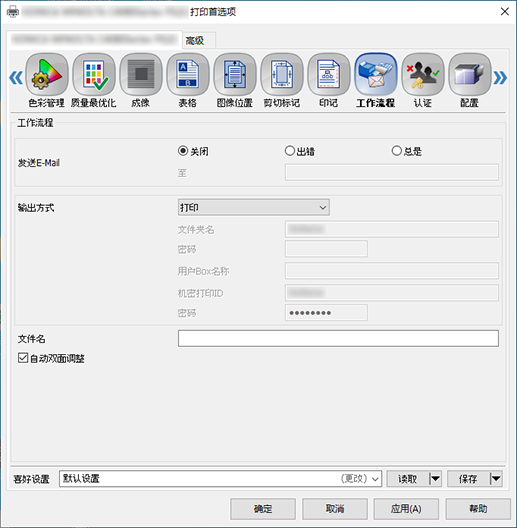Expand the 读取 button dropdown arrow

[435, 478]
